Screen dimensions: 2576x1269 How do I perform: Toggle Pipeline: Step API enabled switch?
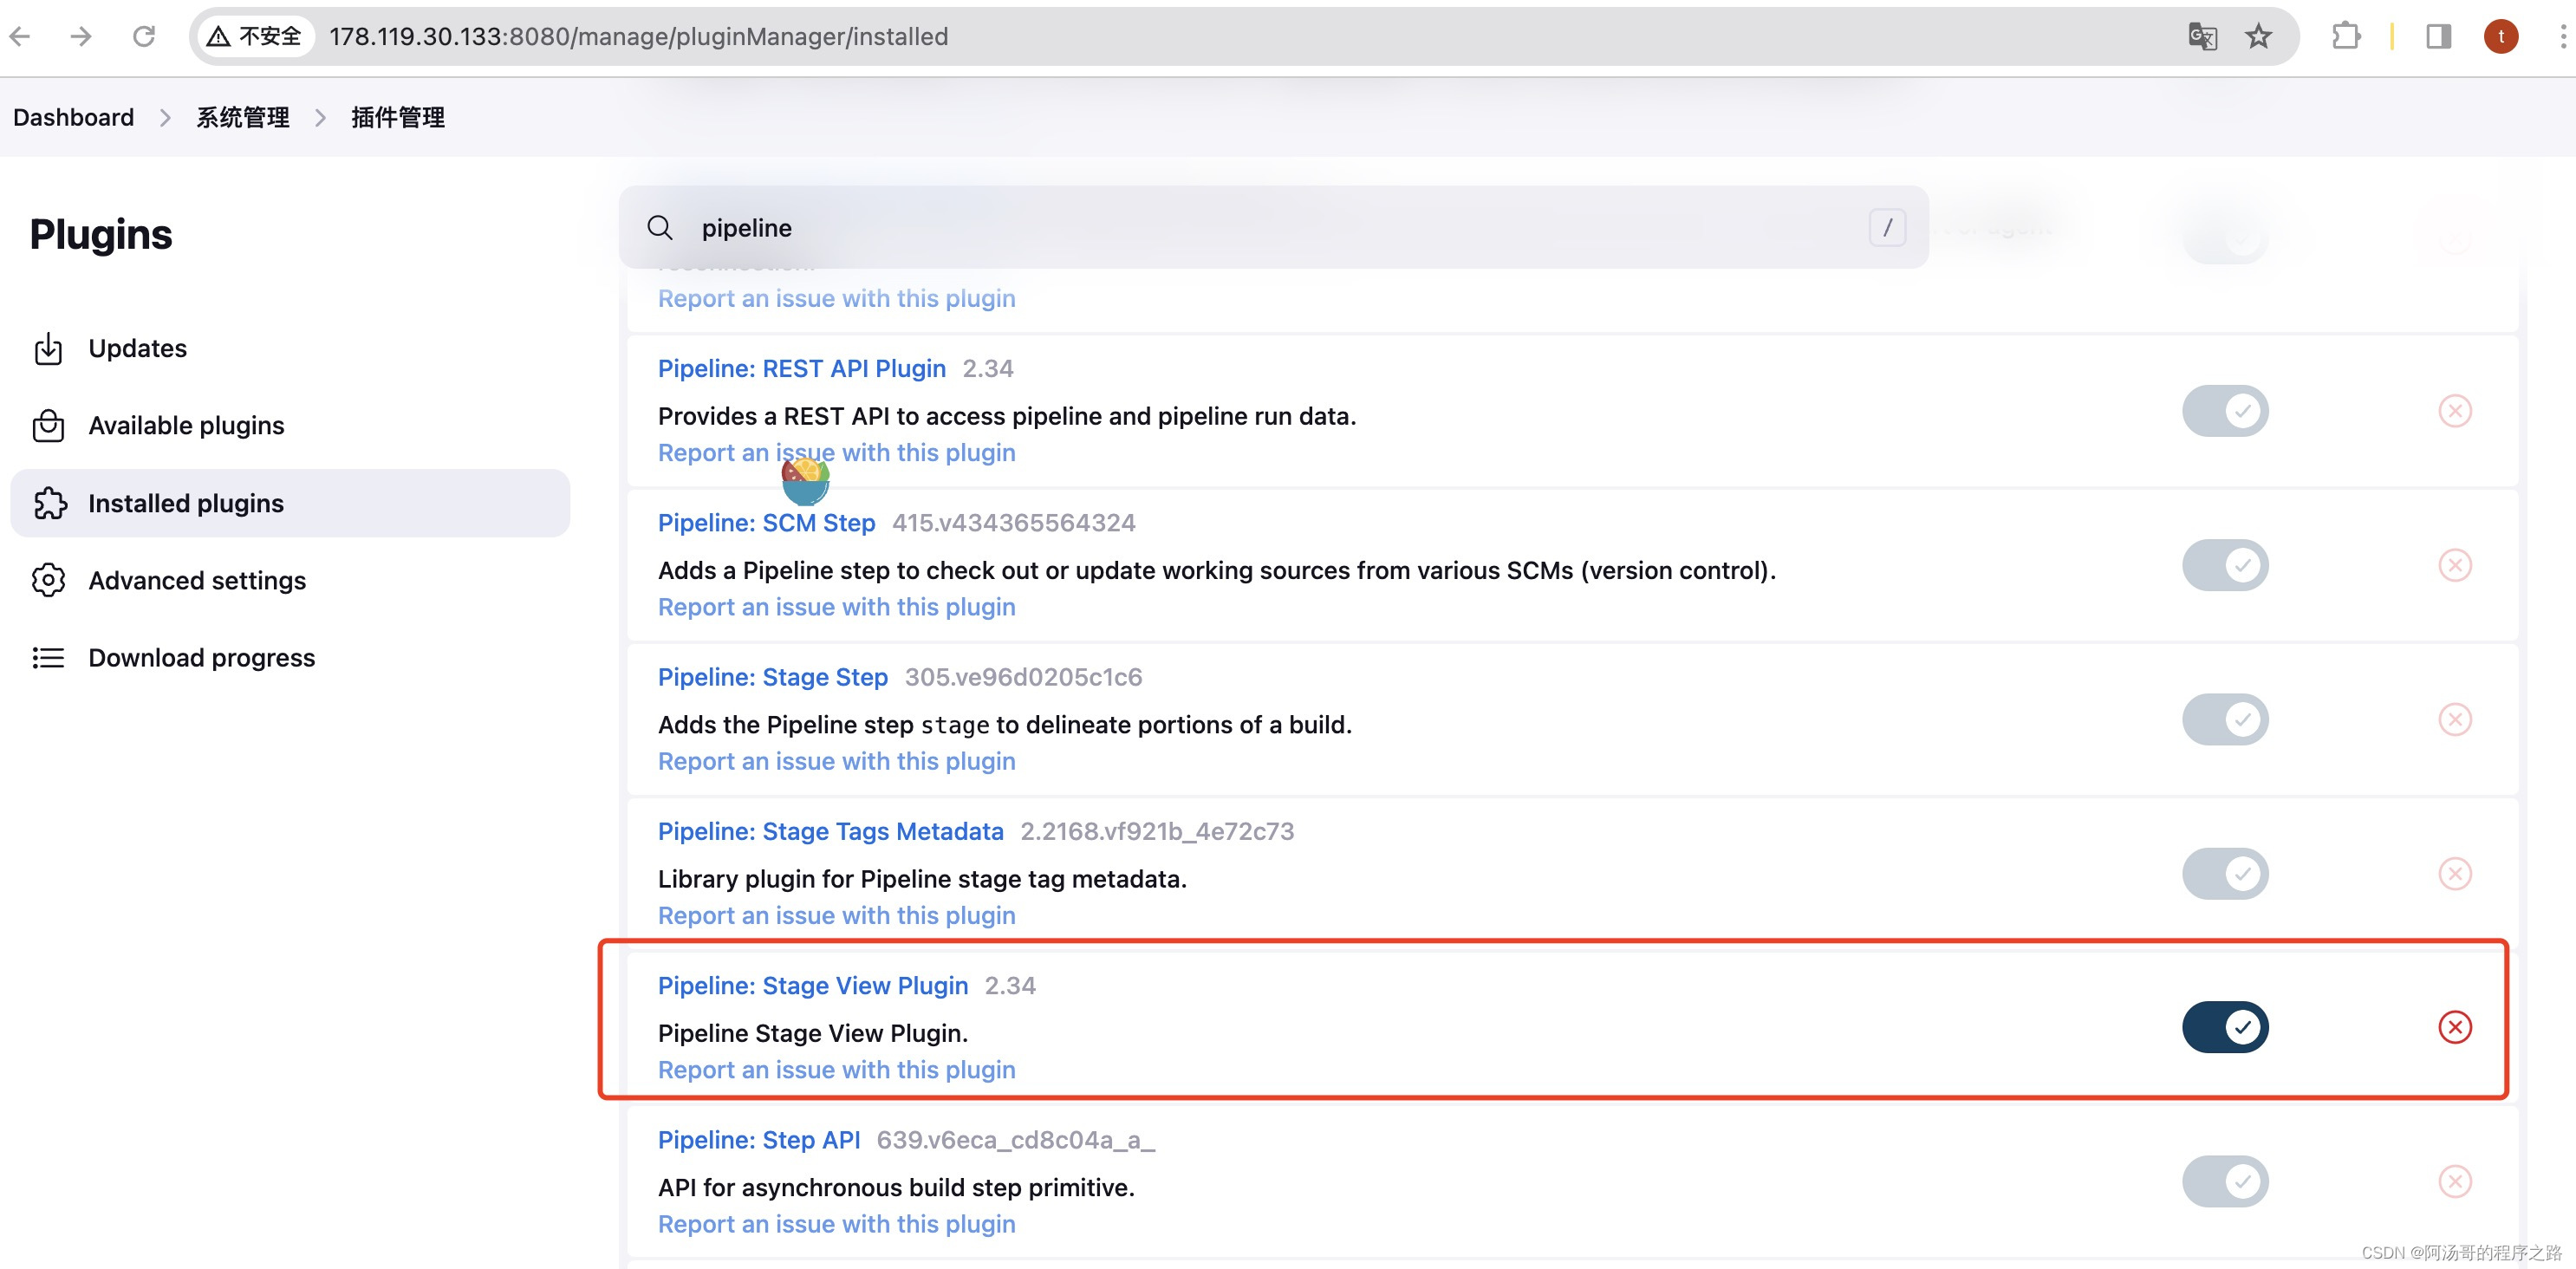coord(2225,1181)
